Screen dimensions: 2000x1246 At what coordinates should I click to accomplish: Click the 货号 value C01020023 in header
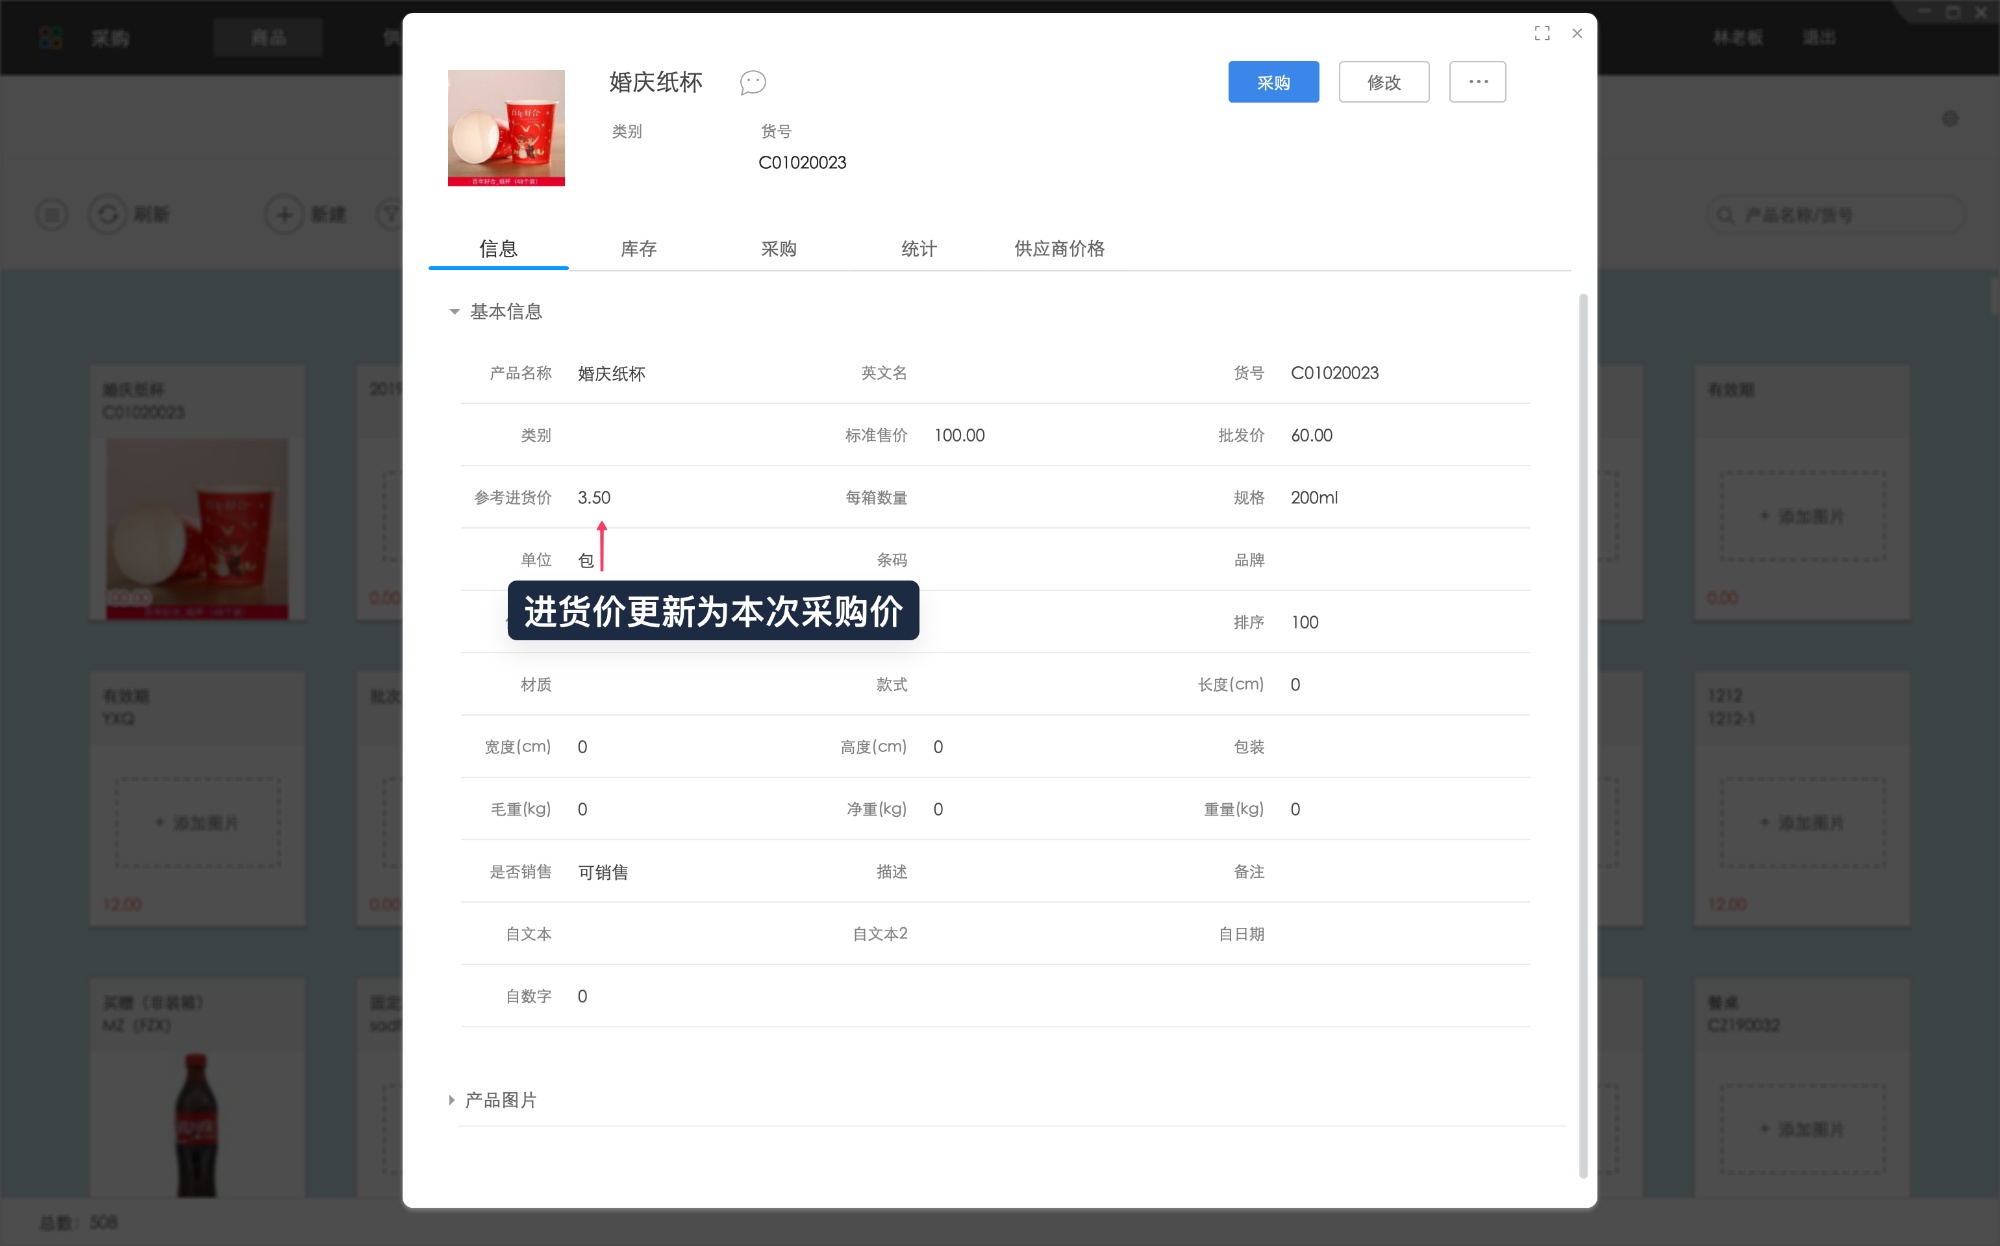tap(802, 162)
